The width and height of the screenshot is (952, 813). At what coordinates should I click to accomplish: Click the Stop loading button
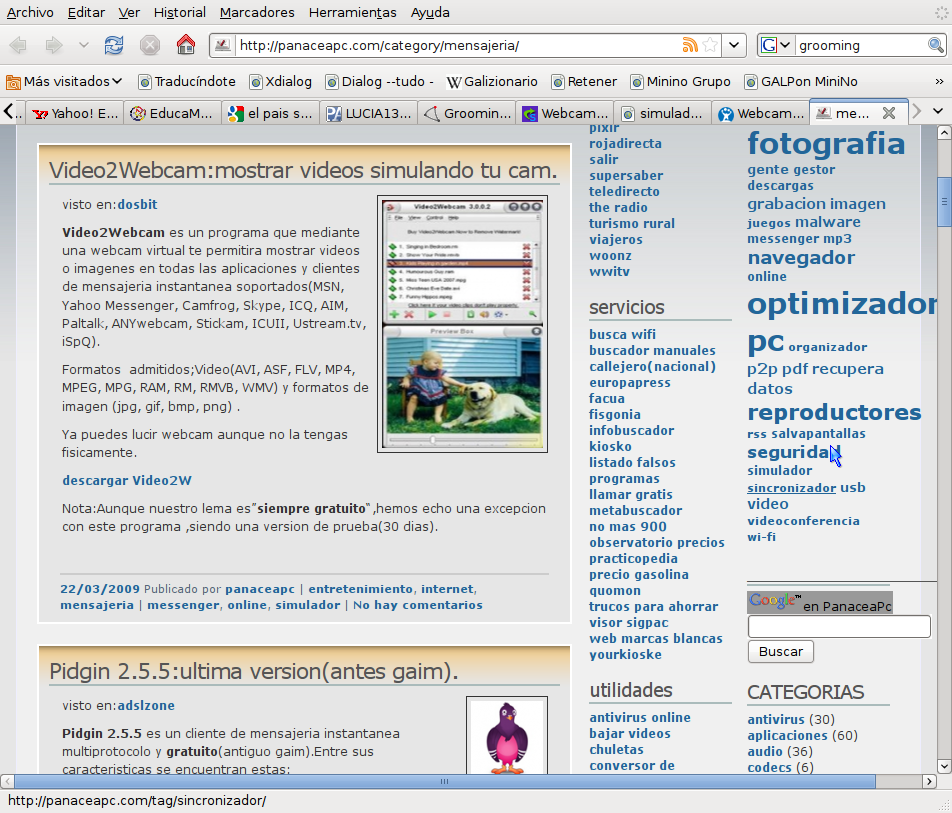149,45
